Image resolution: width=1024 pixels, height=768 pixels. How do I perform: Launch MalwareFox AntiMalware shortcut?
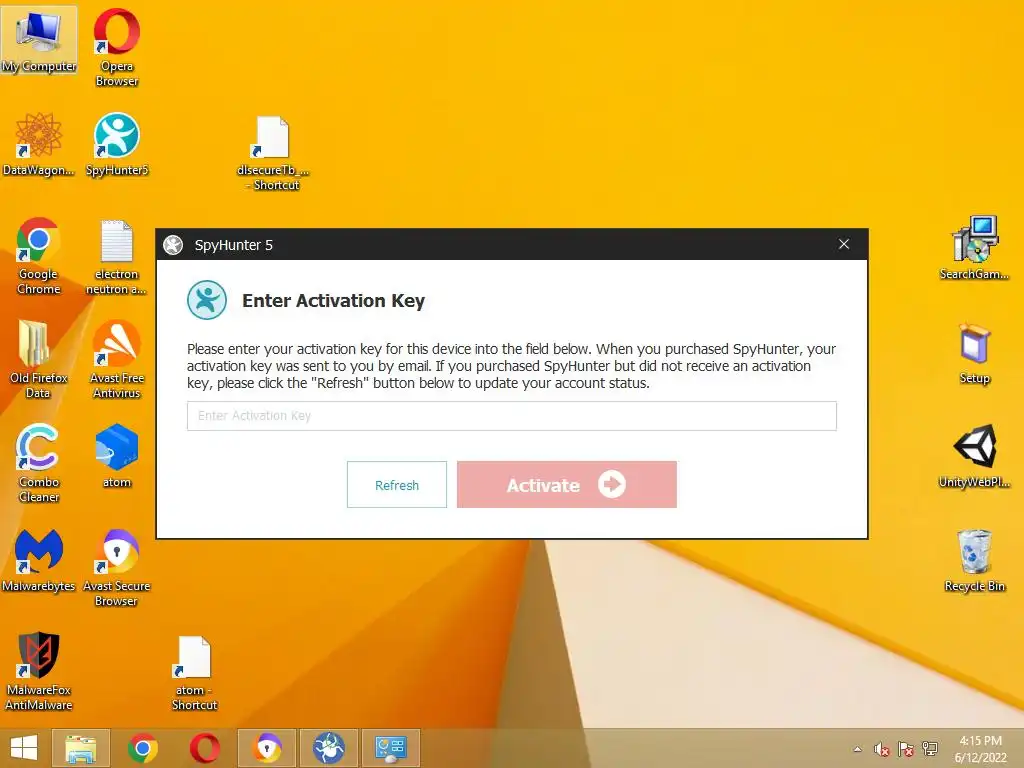point(39,671)
